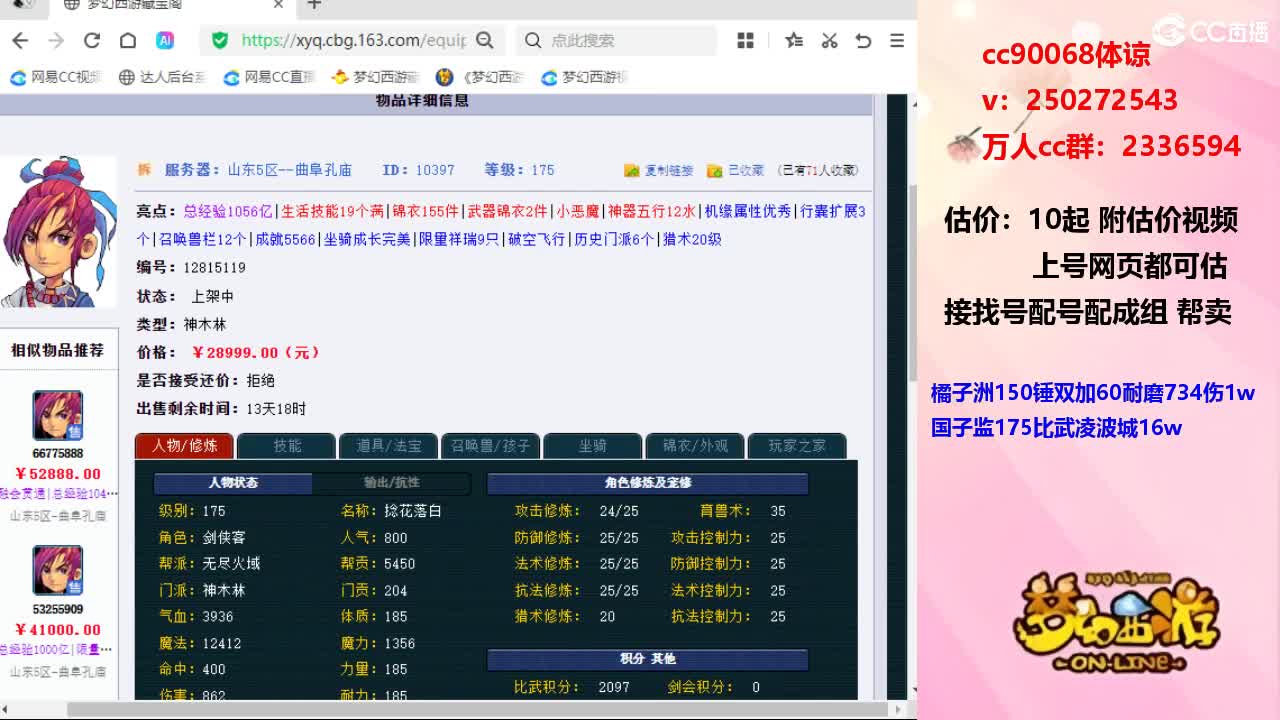Open similar item avatar 53255909
1280x720 pixels.
coord(58,571)
